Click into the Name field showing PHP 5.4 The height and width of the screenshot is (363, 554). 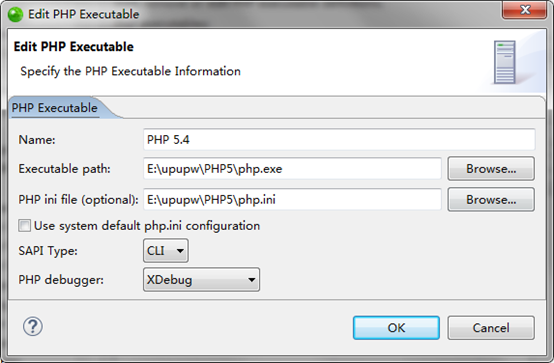(339, 140)
